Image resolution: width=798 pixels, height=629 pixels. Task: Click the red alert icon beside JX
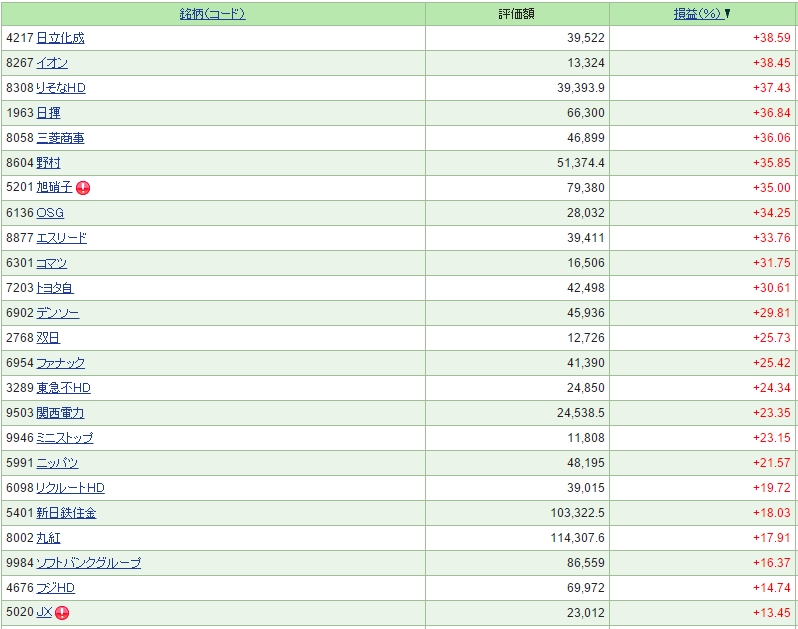coord(62,613)
